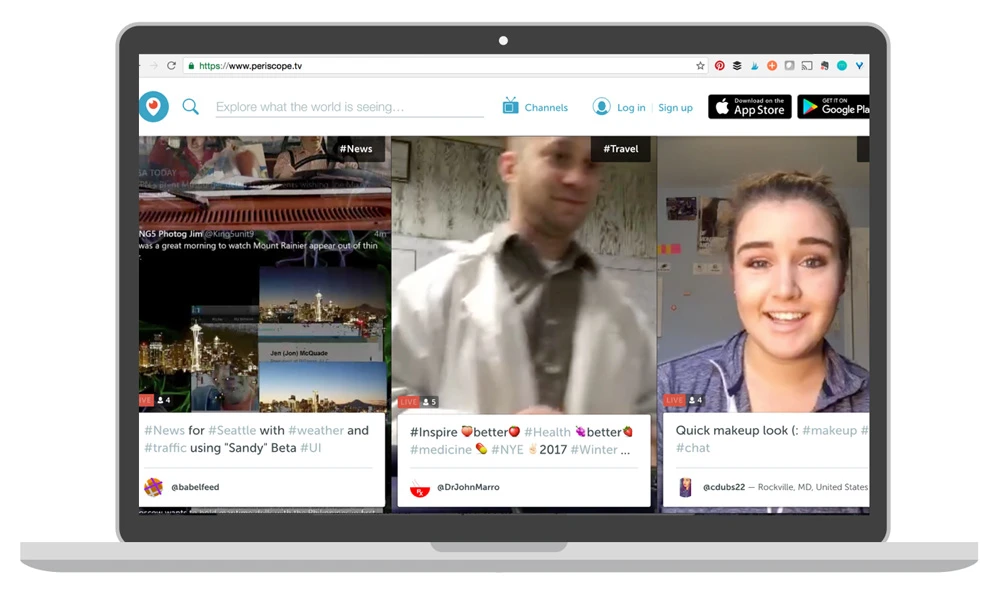Open the @cdubs22 username
The image size is (1000, 606).
pos(724,487)
